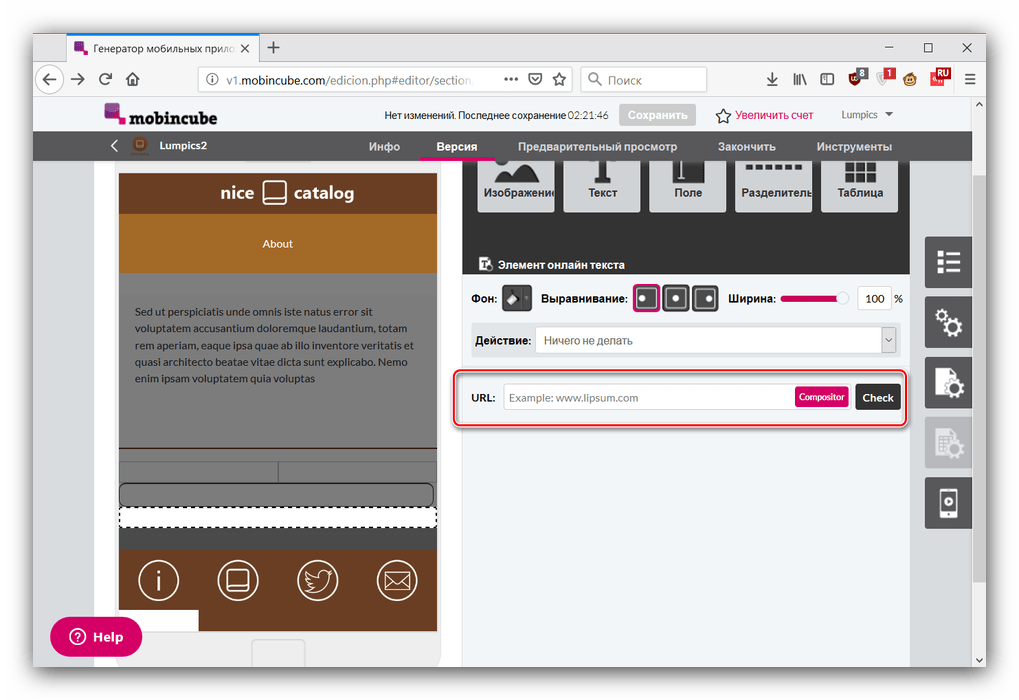The height and width of the screenshot is (700, 1019).
Task: Select left alignment option
Action: click(647, 298)
